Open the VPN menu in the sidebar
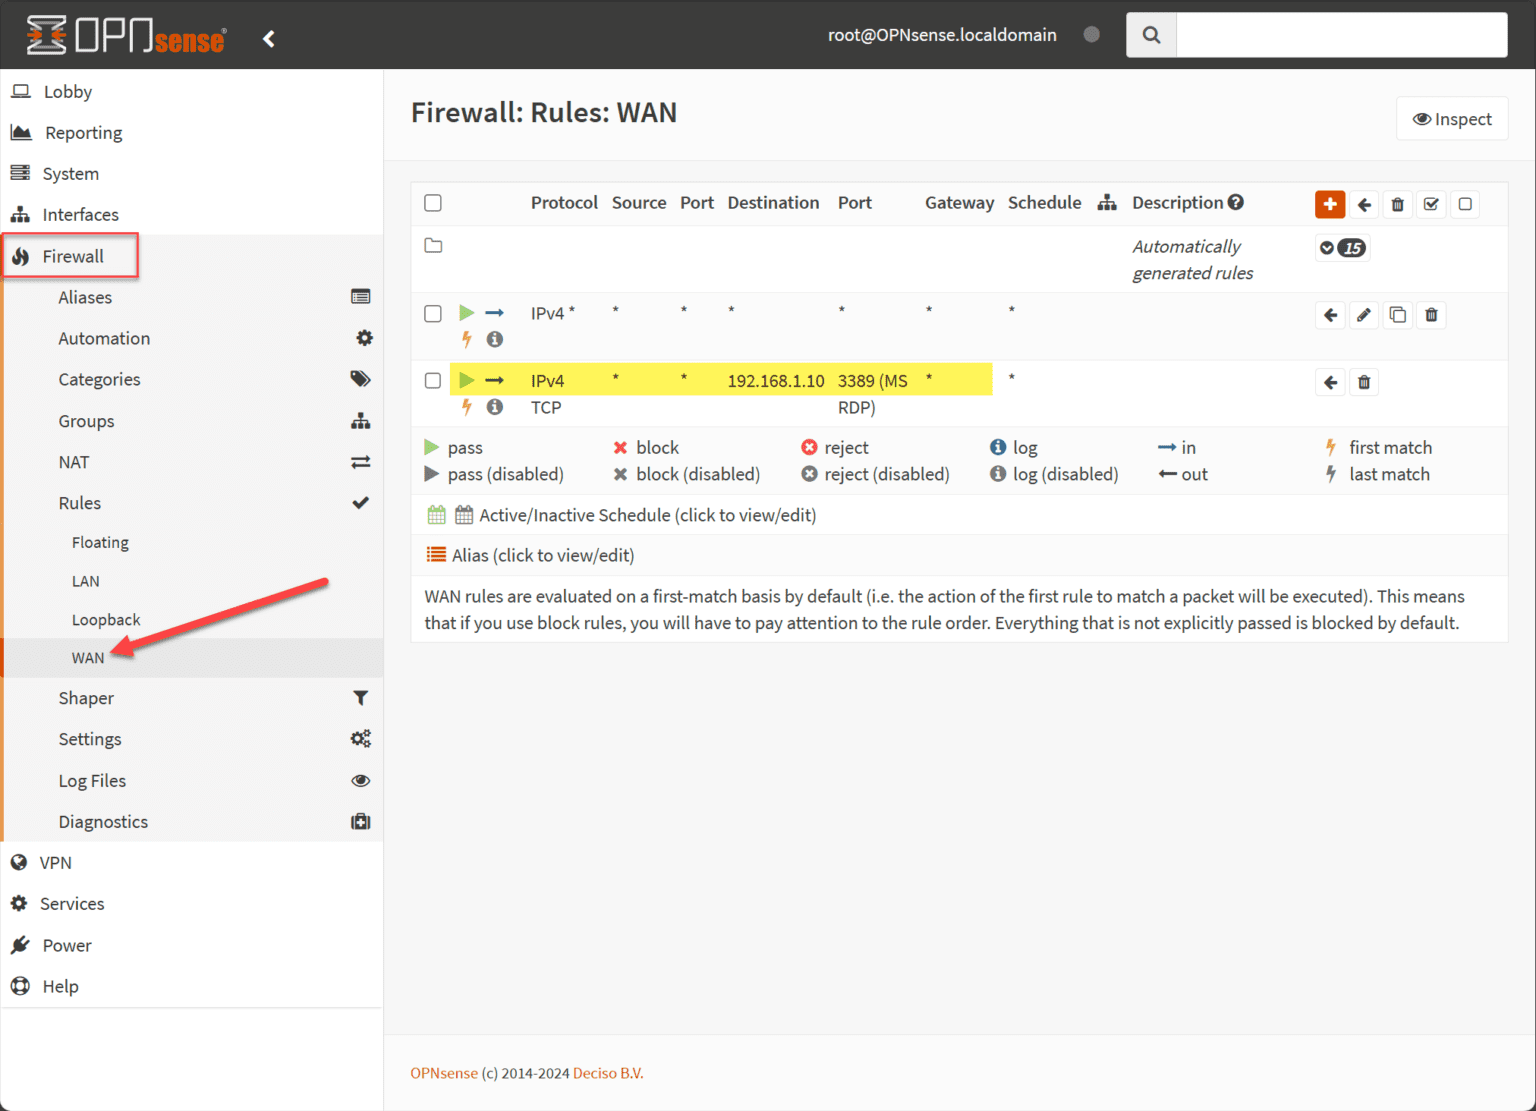The width and height of the screenshot is (1536, 1111). 55,862
